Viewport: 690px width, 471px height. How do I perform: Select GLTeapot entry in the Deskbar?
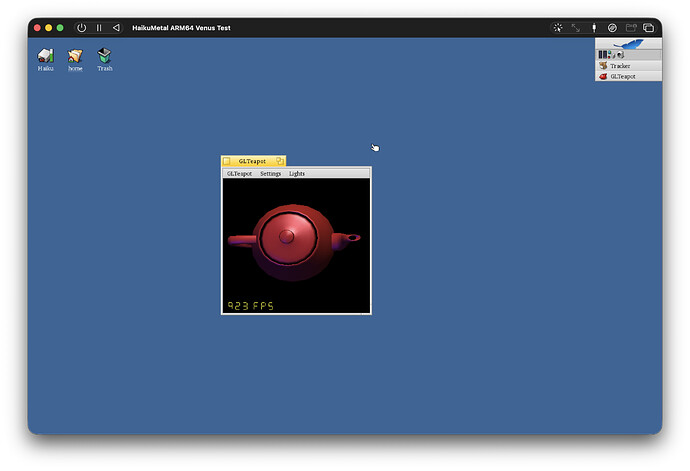[x=628, y=76]
